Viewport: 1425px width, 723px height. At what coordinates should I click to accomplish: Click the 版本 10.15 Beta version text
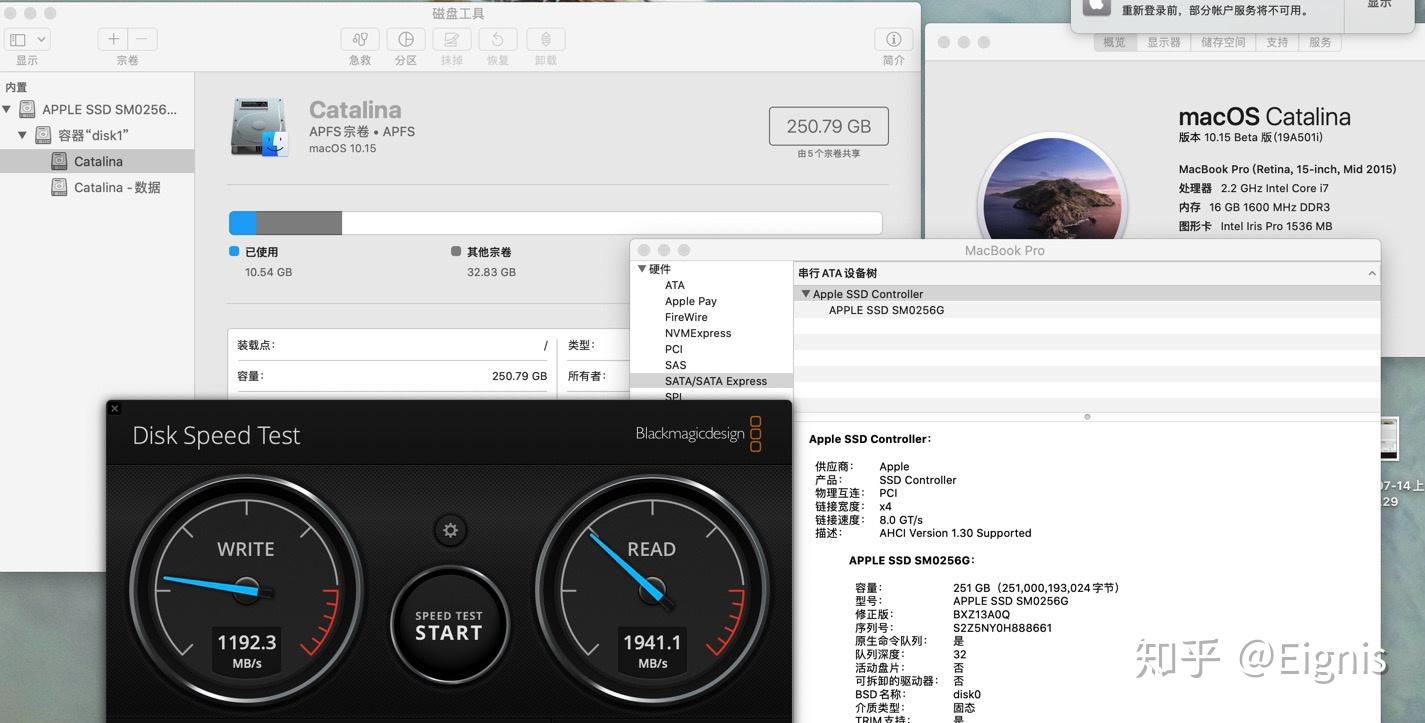(1250, 138)
